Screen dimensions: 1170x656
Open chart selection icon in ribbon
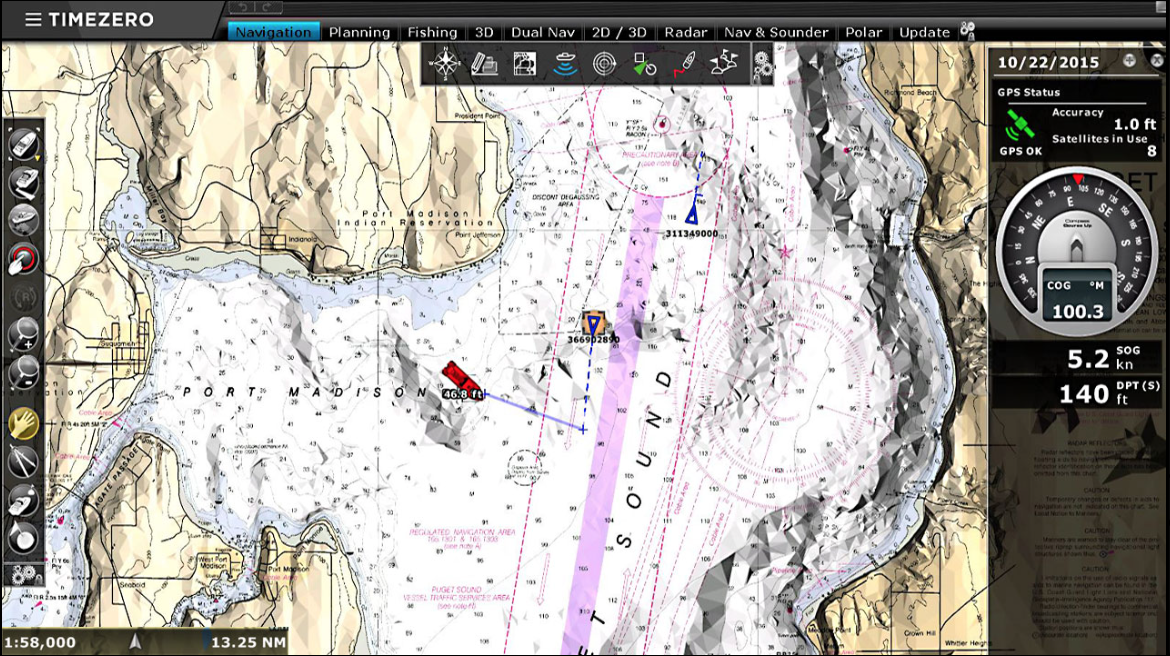point(524,65)
